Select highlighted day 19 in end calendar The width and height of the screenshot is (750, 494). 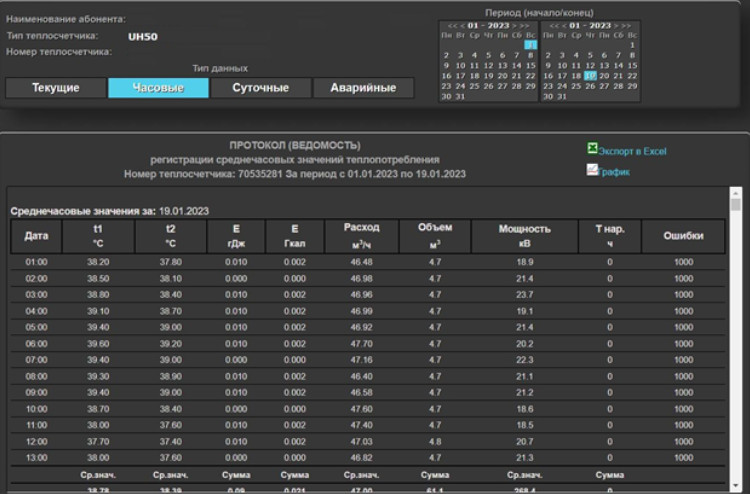point(590,76)
